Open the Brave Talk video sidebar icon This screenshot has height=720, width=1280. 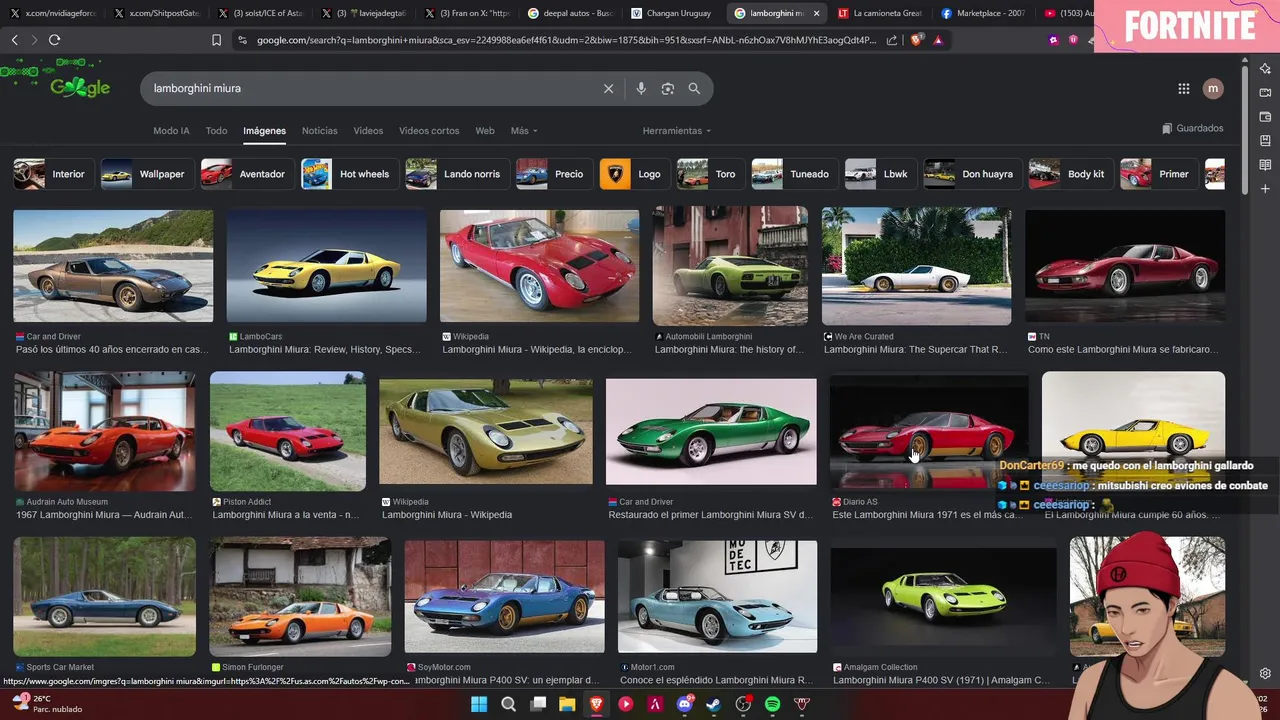click(x=1265, y=93)
